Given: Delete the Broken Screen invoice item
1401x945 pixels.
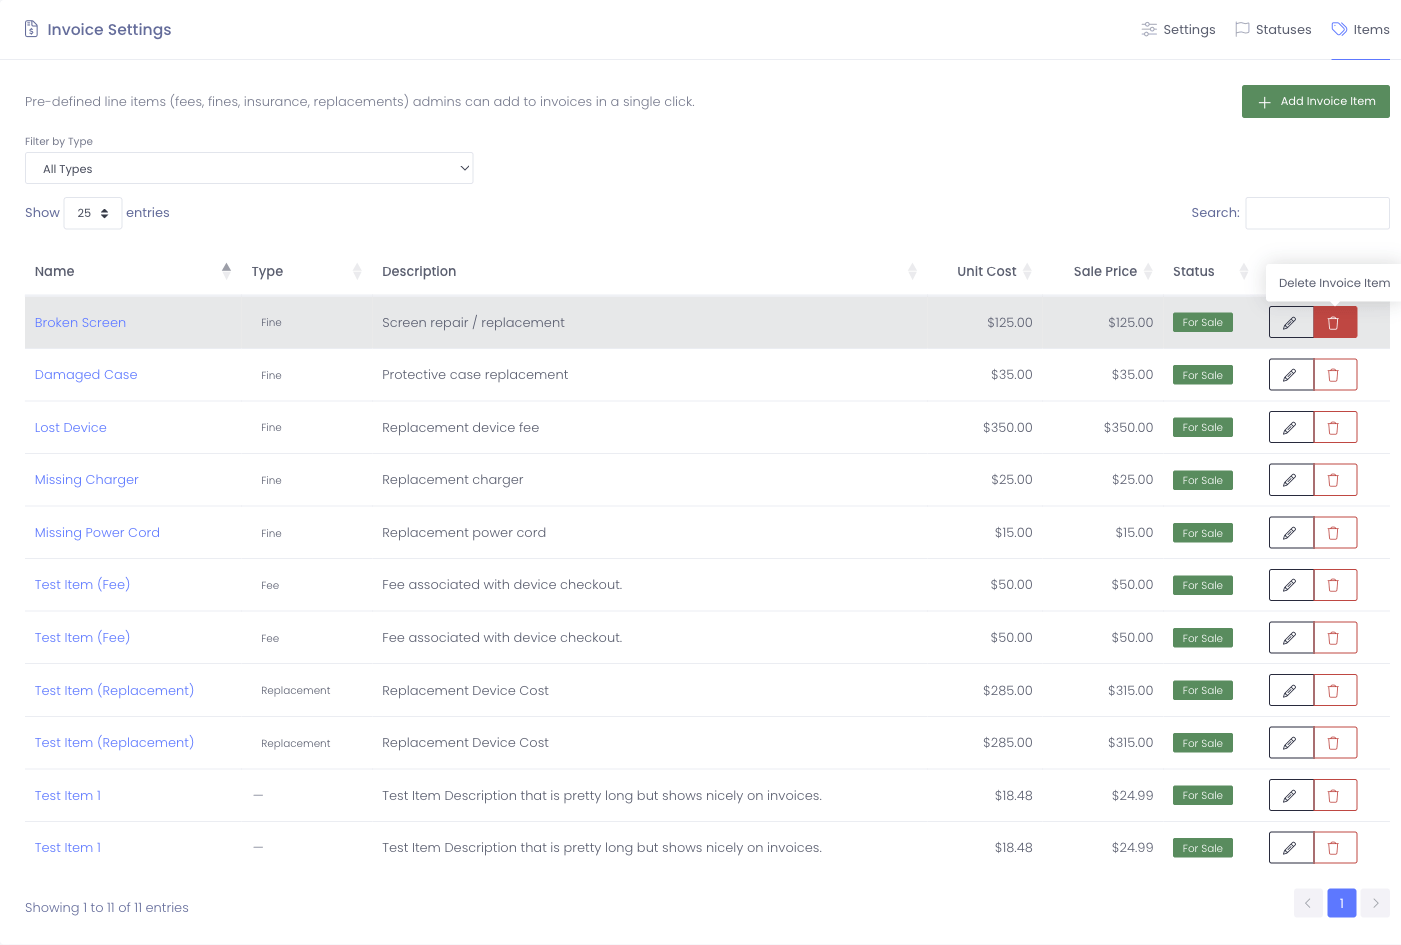Looking at the screenshot, I should pyautogui.click(x=1335, y=322).
